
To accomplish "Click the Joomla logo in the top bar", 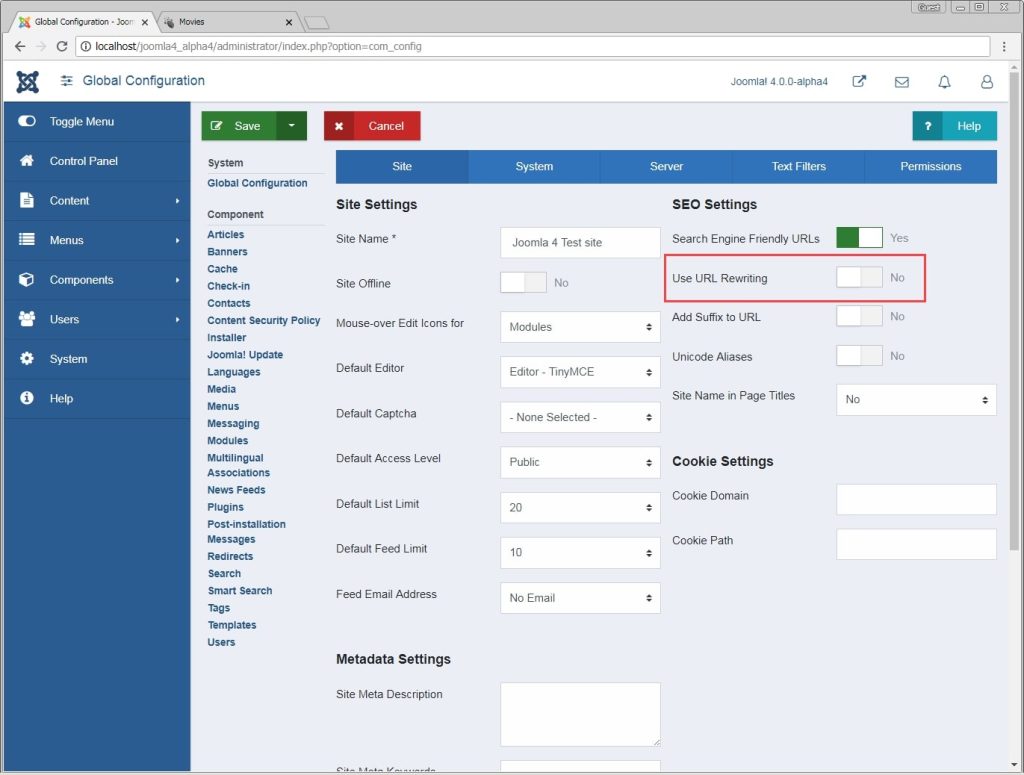I will pos(26,82).
